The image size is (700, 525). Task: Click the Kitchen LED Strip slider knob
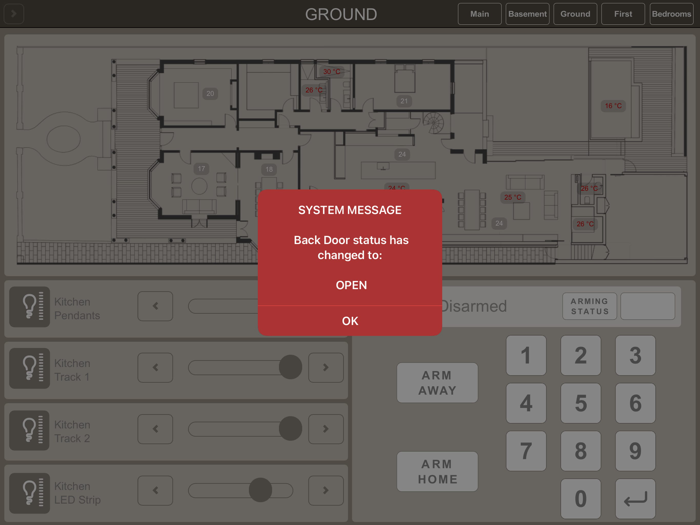click(x=260, y=490)
